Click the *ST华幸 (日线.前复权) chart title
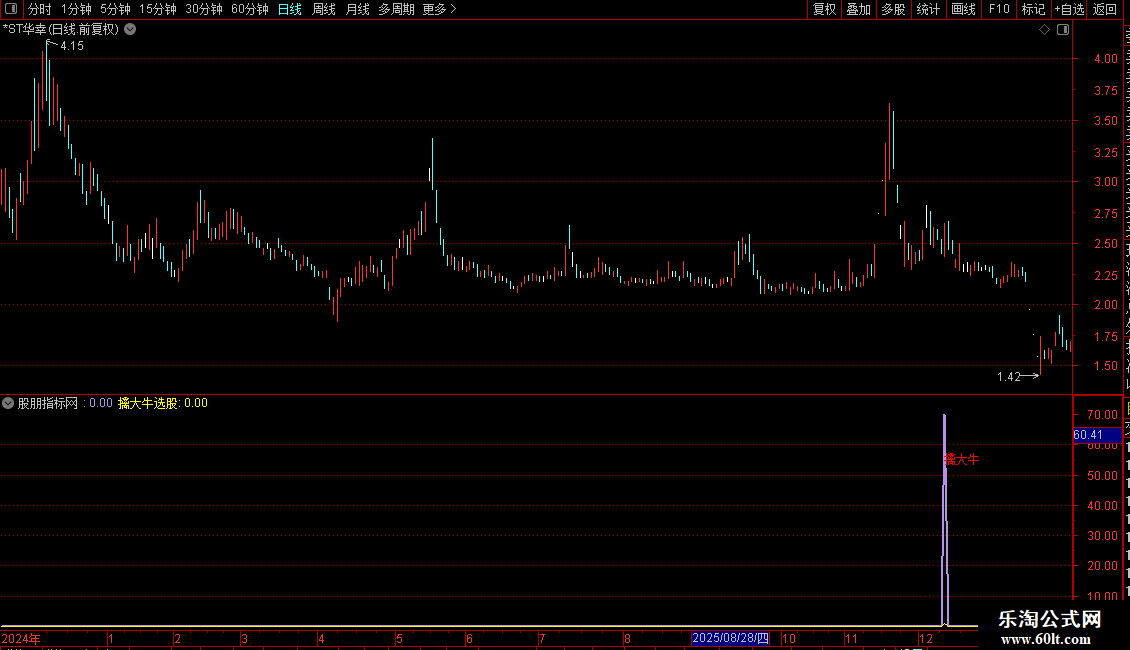 61,30
